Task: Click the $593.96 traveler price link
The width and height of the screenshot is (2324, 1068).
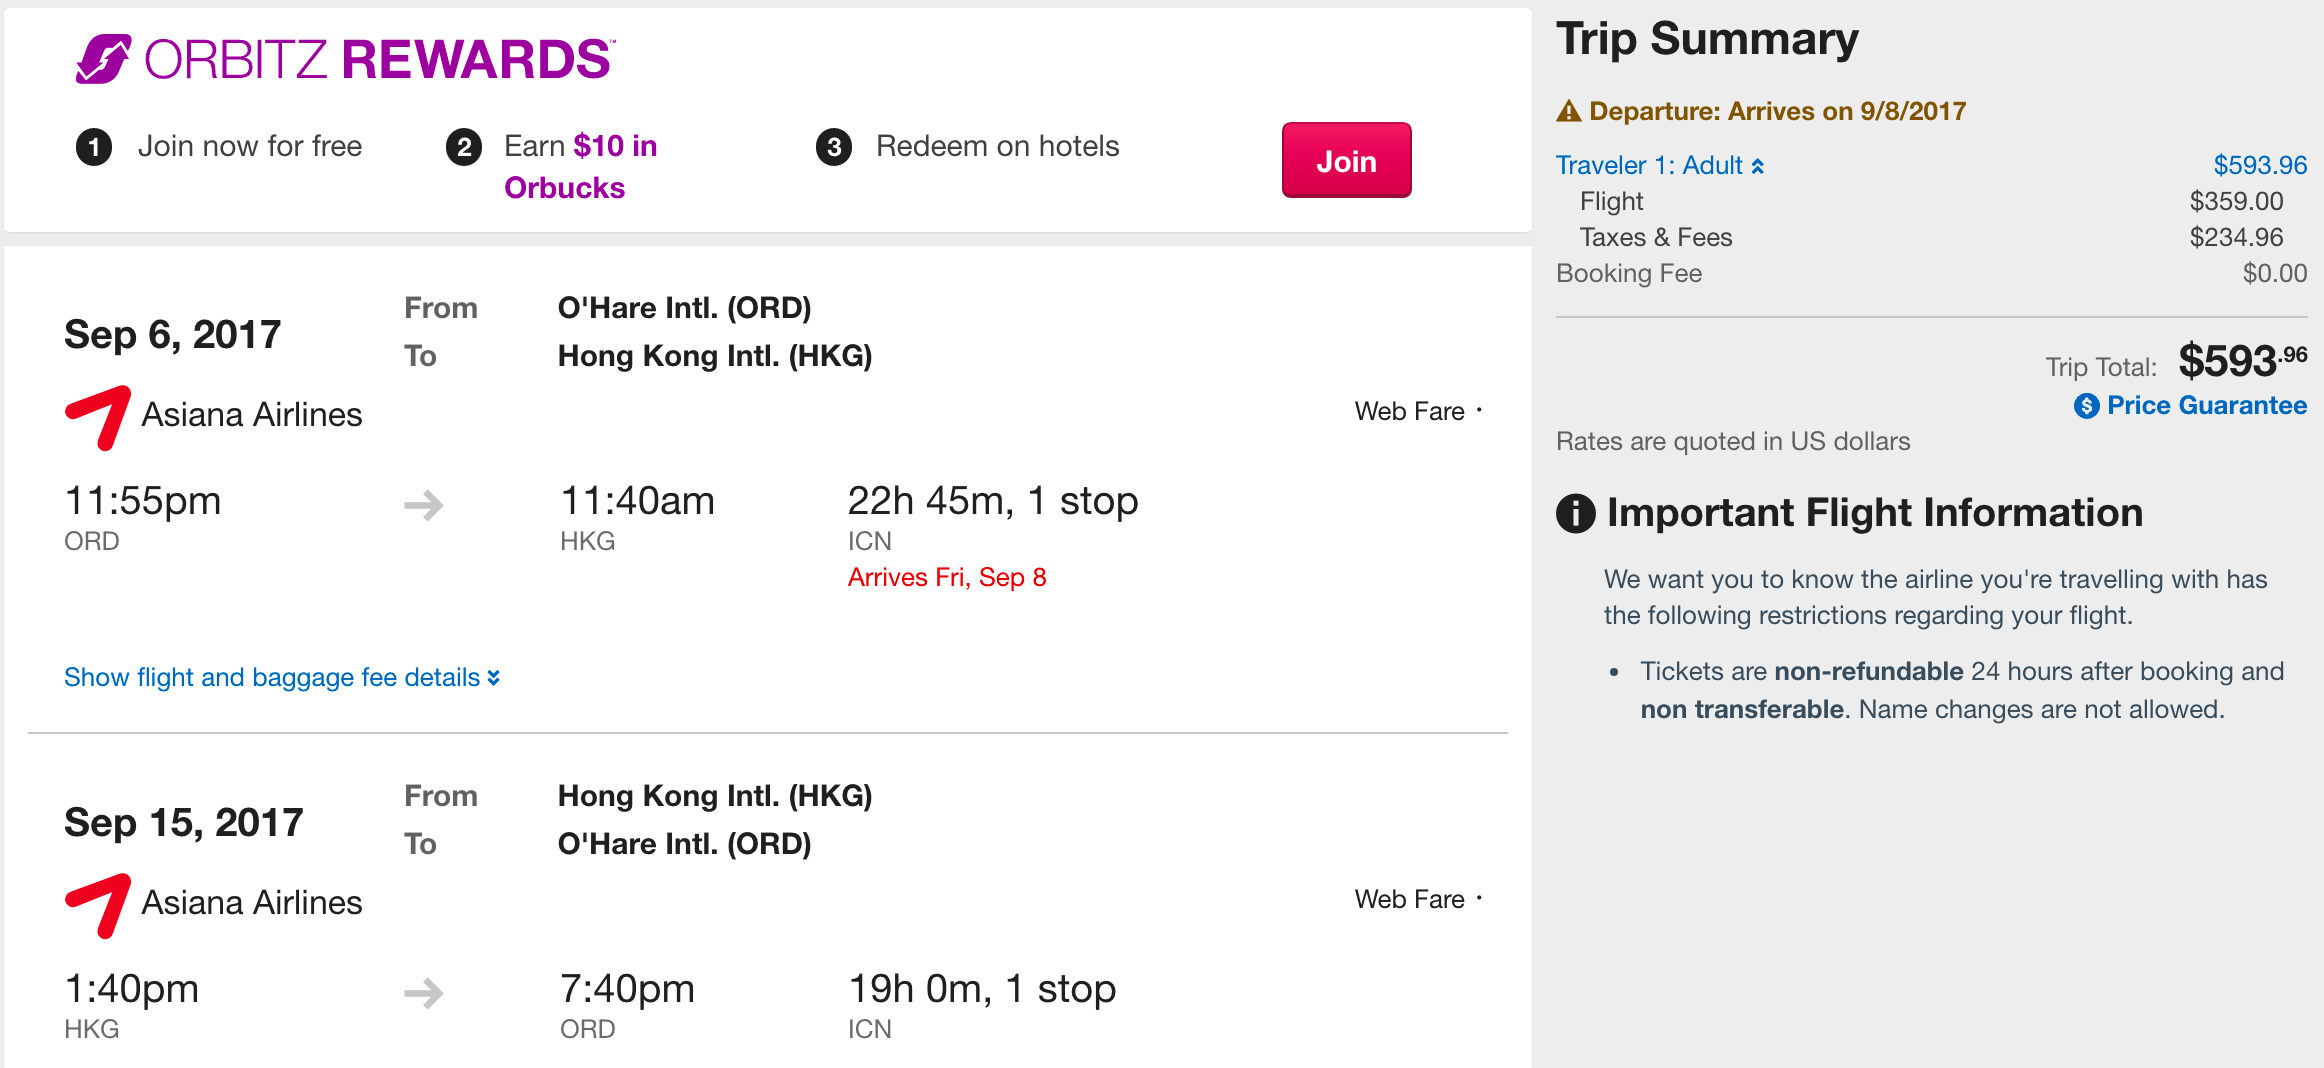Action: (x=2260, y=166)
